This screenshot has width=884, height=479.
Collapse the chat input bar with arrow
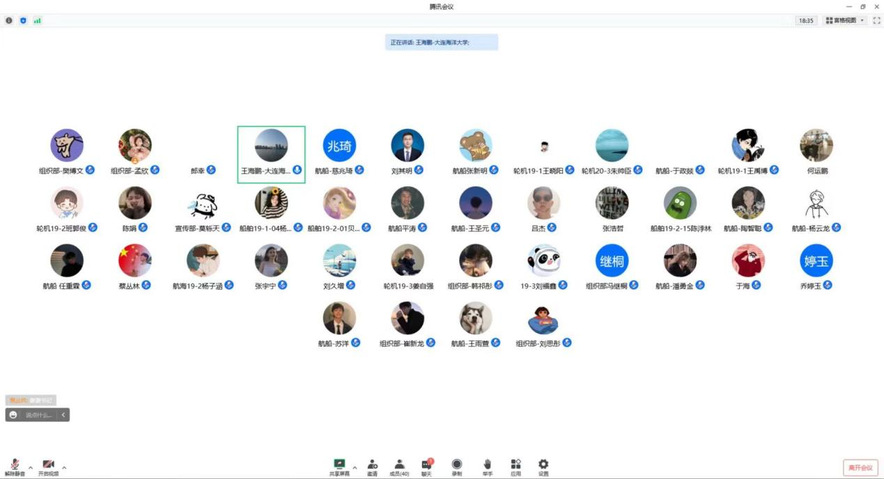click(x=63, y=415)
